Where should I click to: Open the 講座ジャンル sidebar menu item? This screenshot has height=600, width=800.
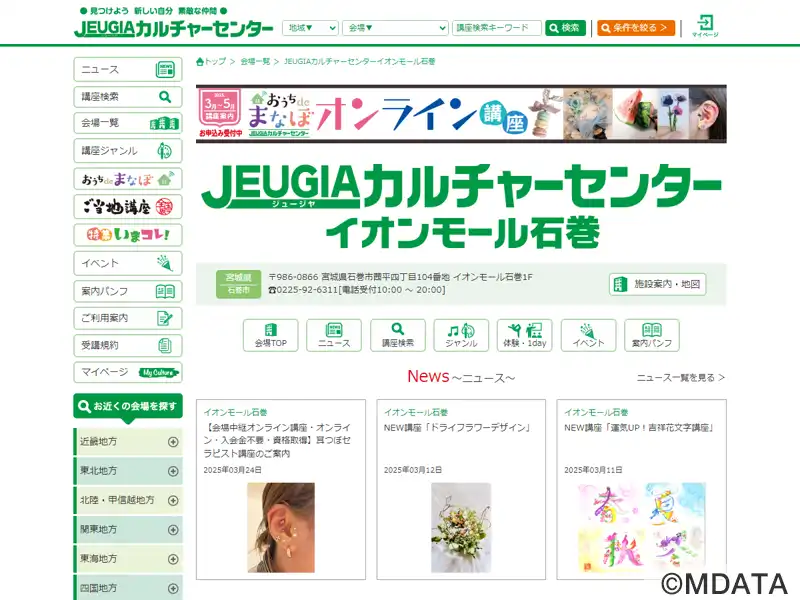pyautogui.click(x=128, y=151)
